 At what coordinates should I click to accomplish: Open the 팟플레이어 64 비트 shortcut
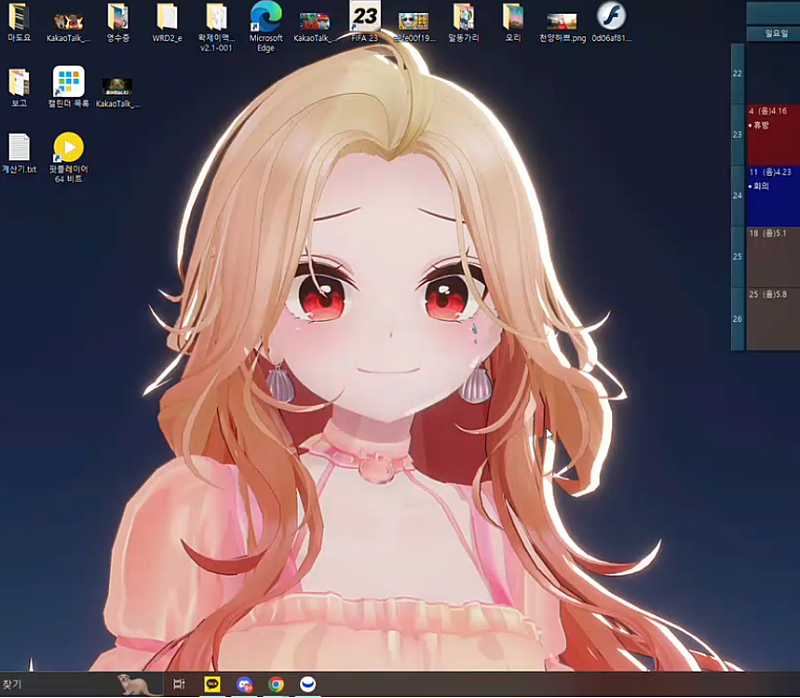(68, 148)
